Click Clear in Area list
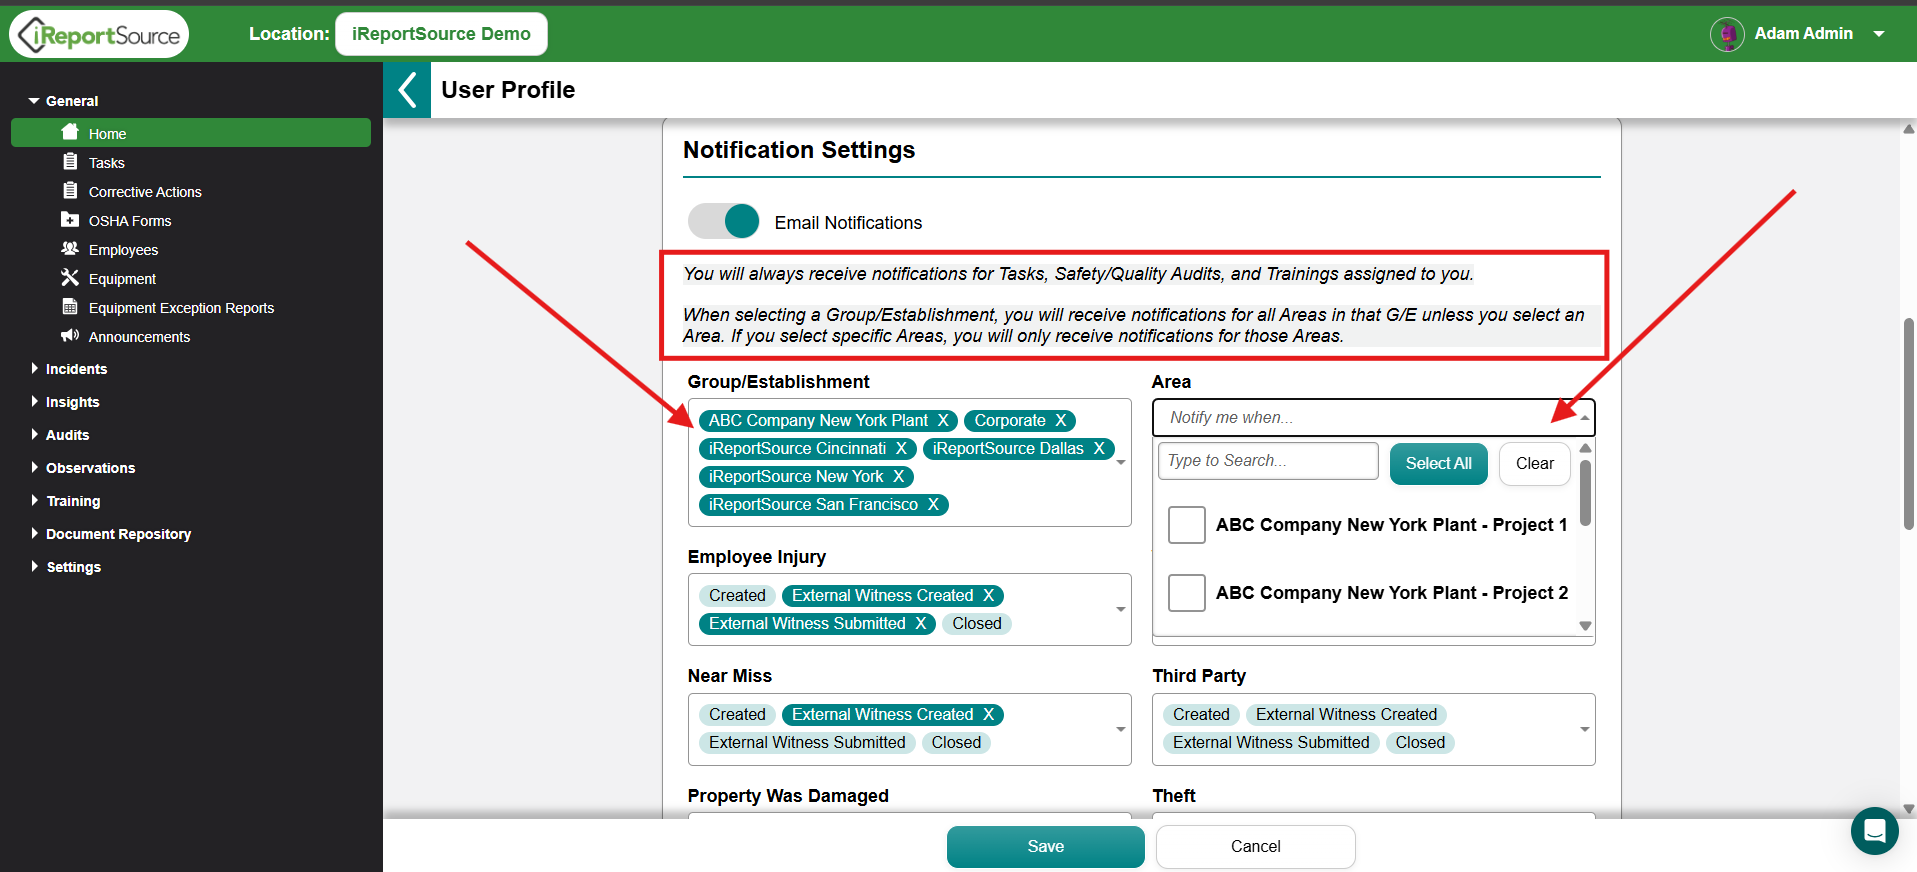Screen dimensions: 1917x872 point(1535,464)
